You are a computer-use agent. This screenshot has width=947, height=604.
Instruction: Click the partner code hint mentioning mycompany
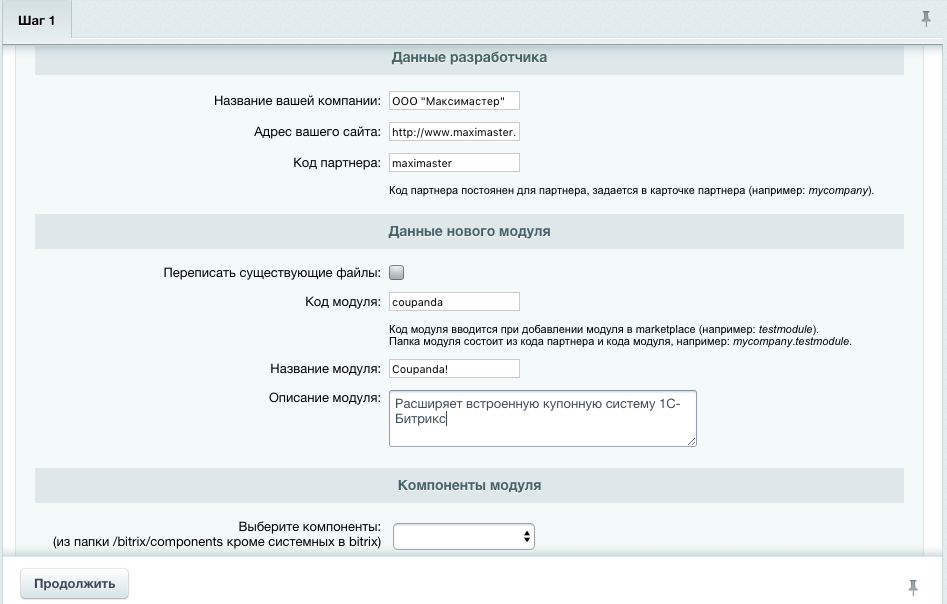pyautogui.click(x=632, y=190)
